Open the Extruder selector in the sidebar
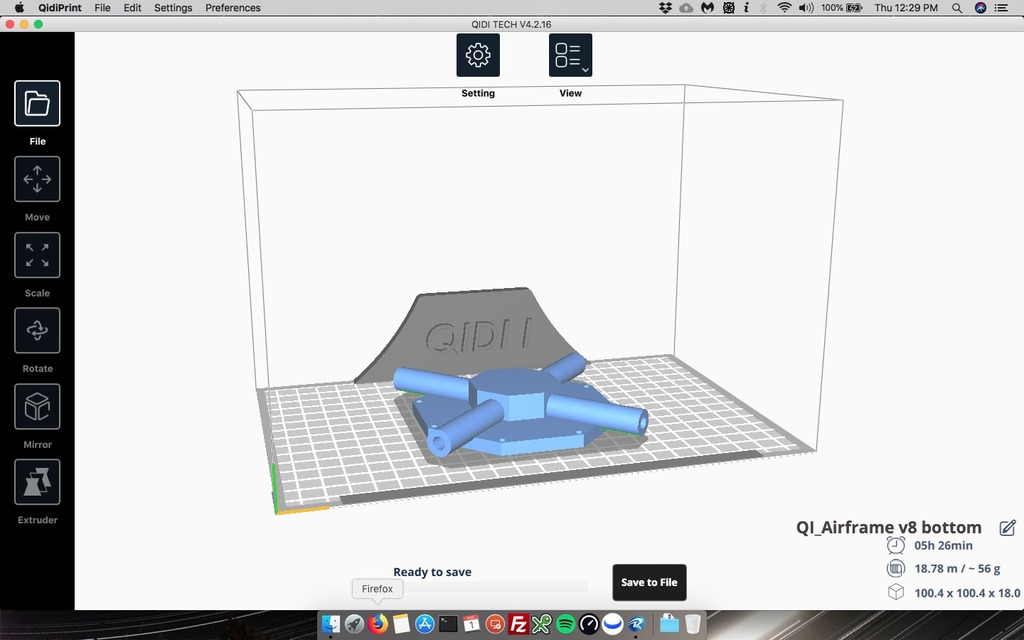Viewport: 1024px width, 640px height. click(x=37, y=482)
